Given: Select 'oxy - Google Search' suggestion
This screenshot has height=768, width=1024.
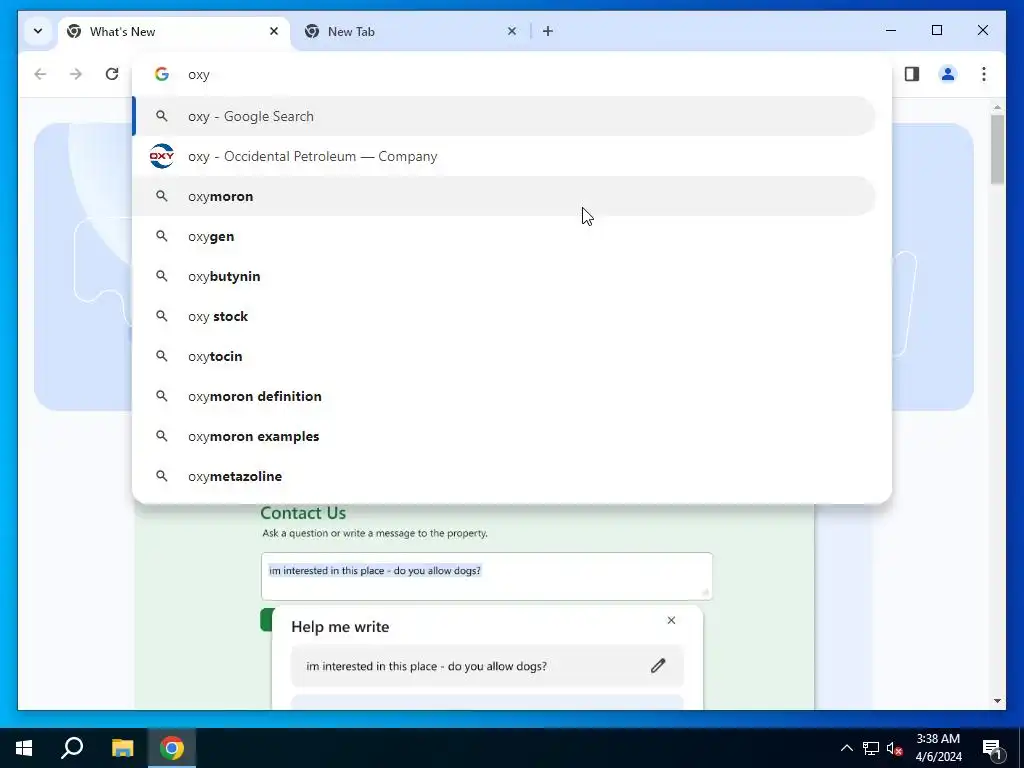Looking at the screenshot, I should (504, 116).
